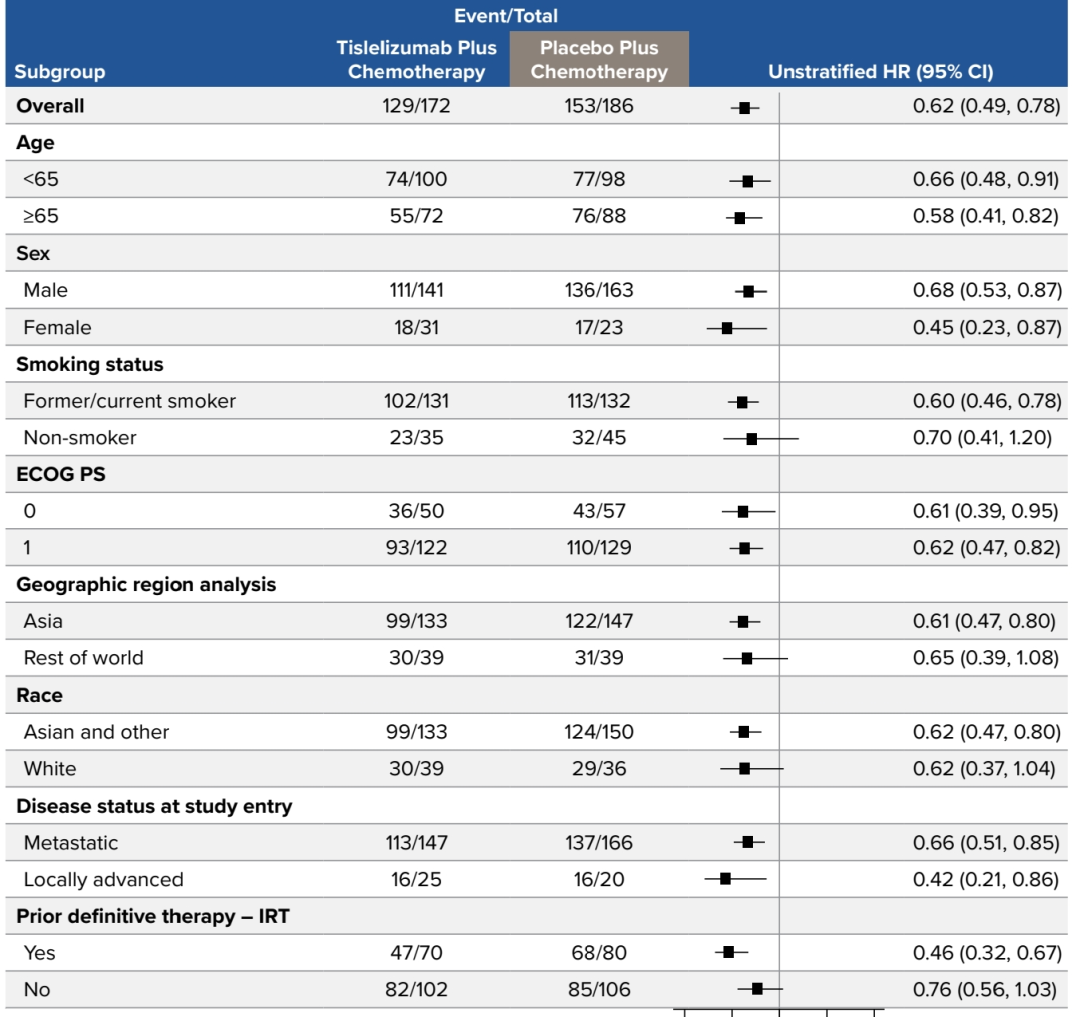Click the Tislelizumab Plus Chemotherapy column header

[x=416, y=60]
